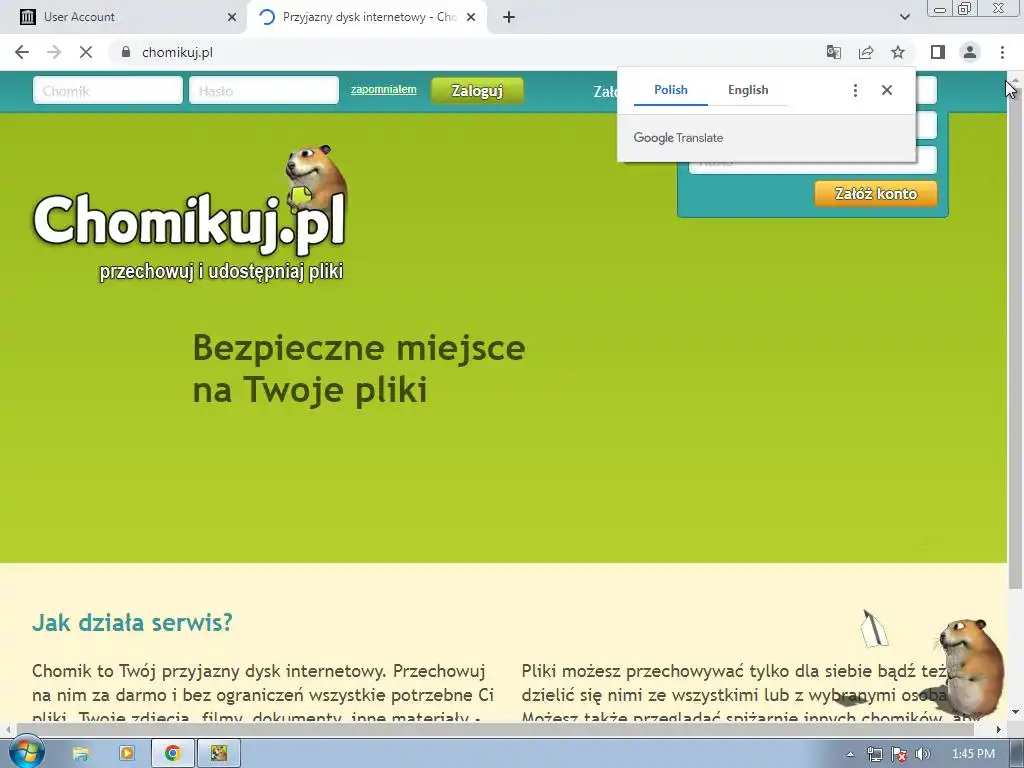Image resolution: width=1024 pixels, height=768 pixels.
Task: Select the Przyjazny dysk internetowy tab
Action: point(367,17)
